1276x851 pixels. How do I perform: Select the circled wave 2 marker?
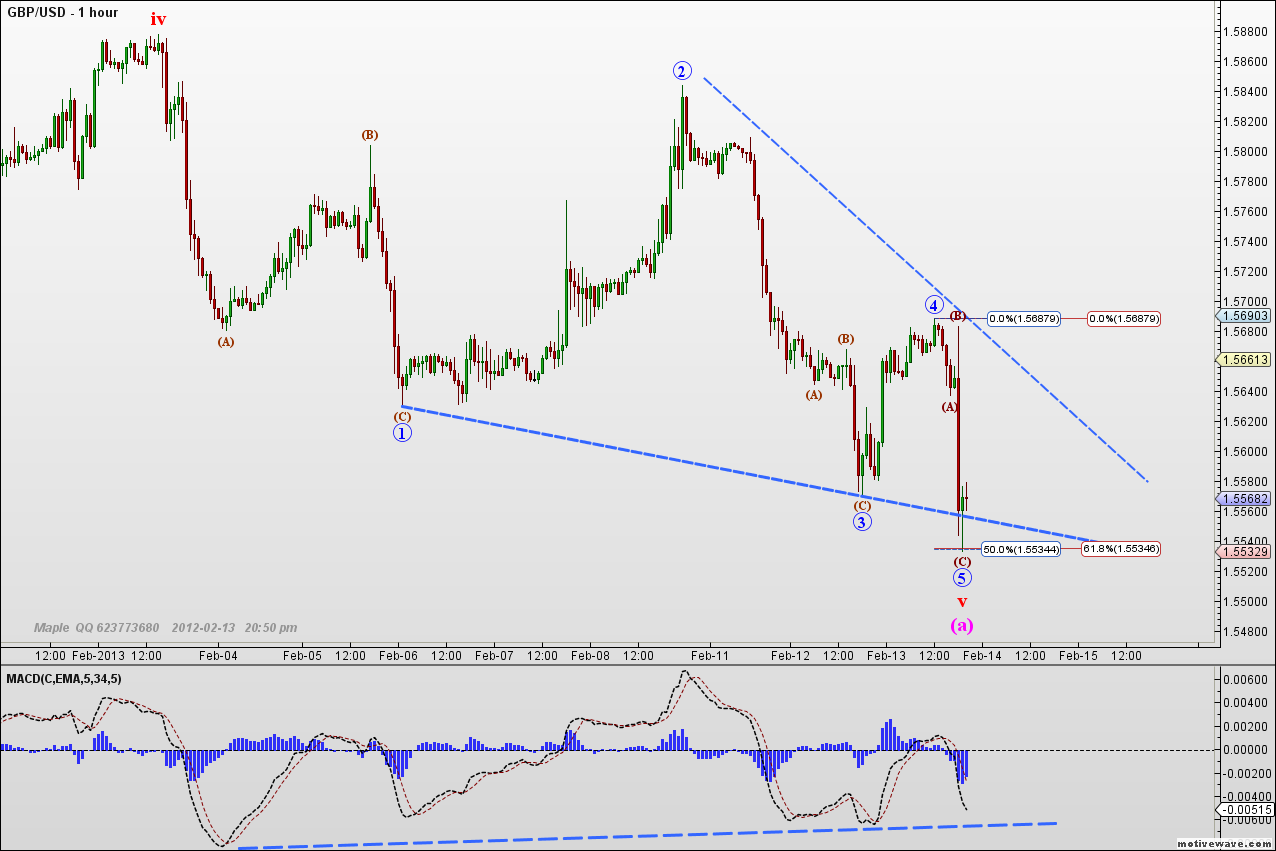coord(684,70)
